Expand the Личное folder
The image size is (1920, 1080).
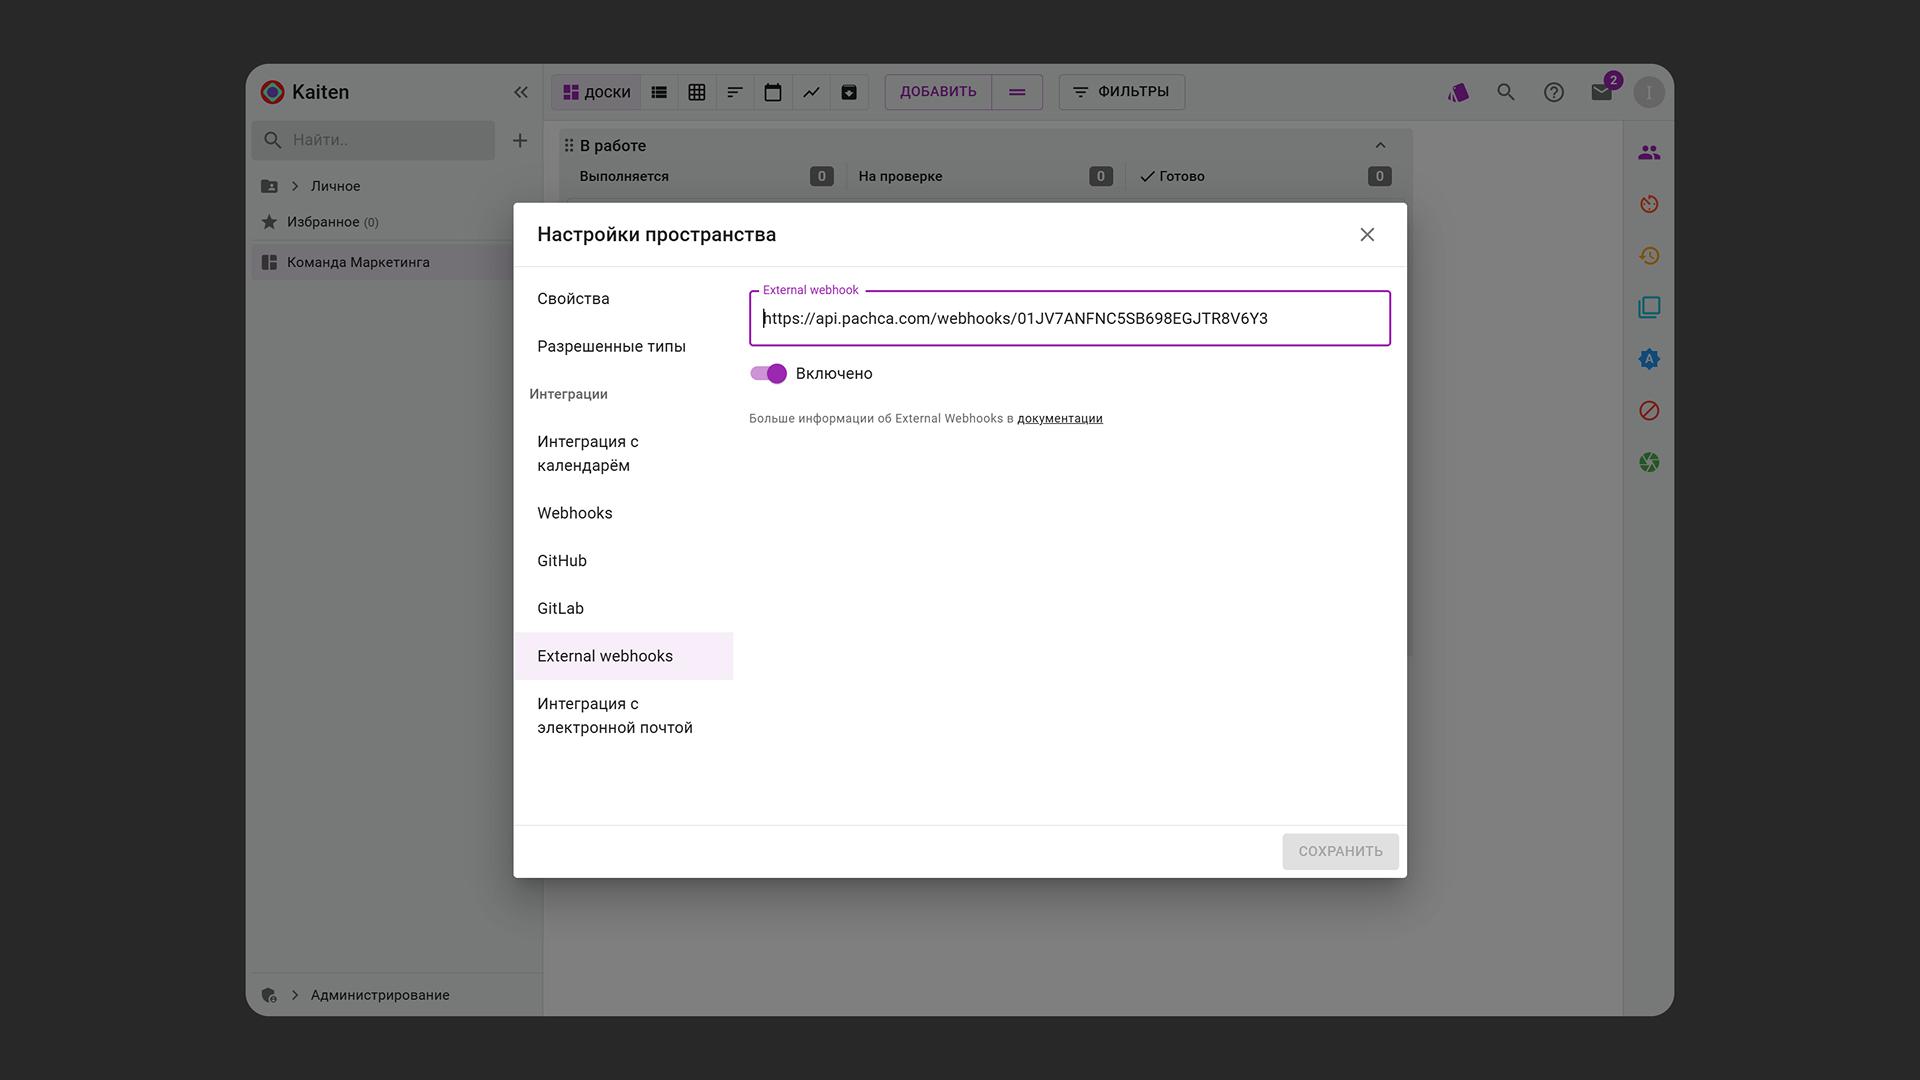(x=295, y=186)
